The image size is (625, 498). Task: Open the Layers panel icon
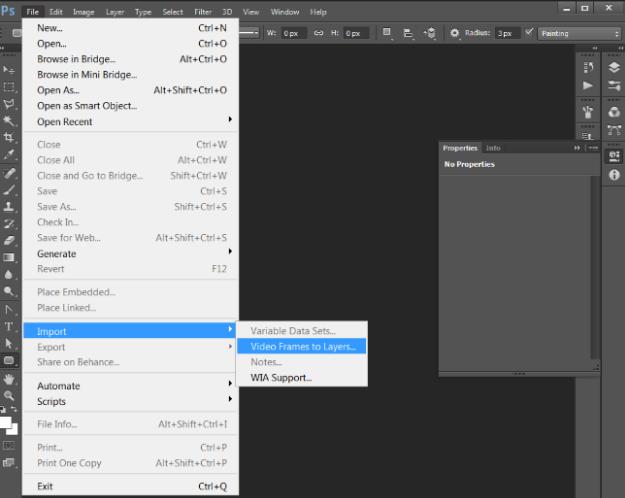[x=614, y=67]
